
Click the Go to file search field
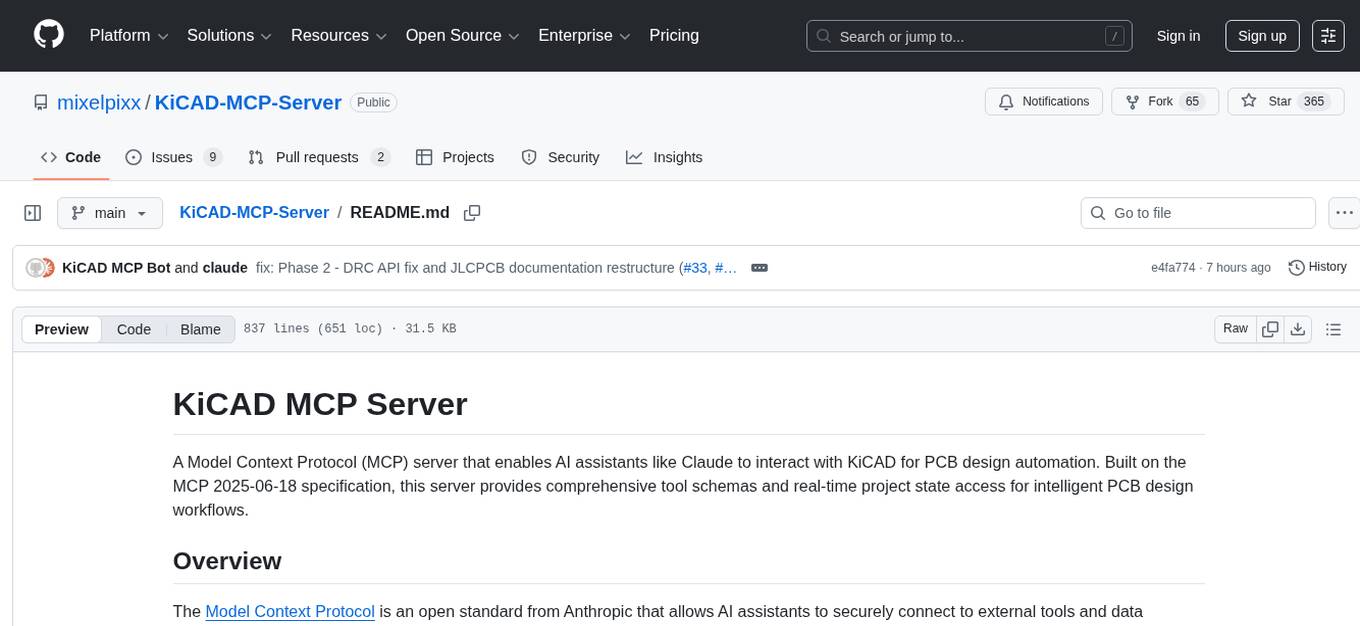coord(1197,212)
